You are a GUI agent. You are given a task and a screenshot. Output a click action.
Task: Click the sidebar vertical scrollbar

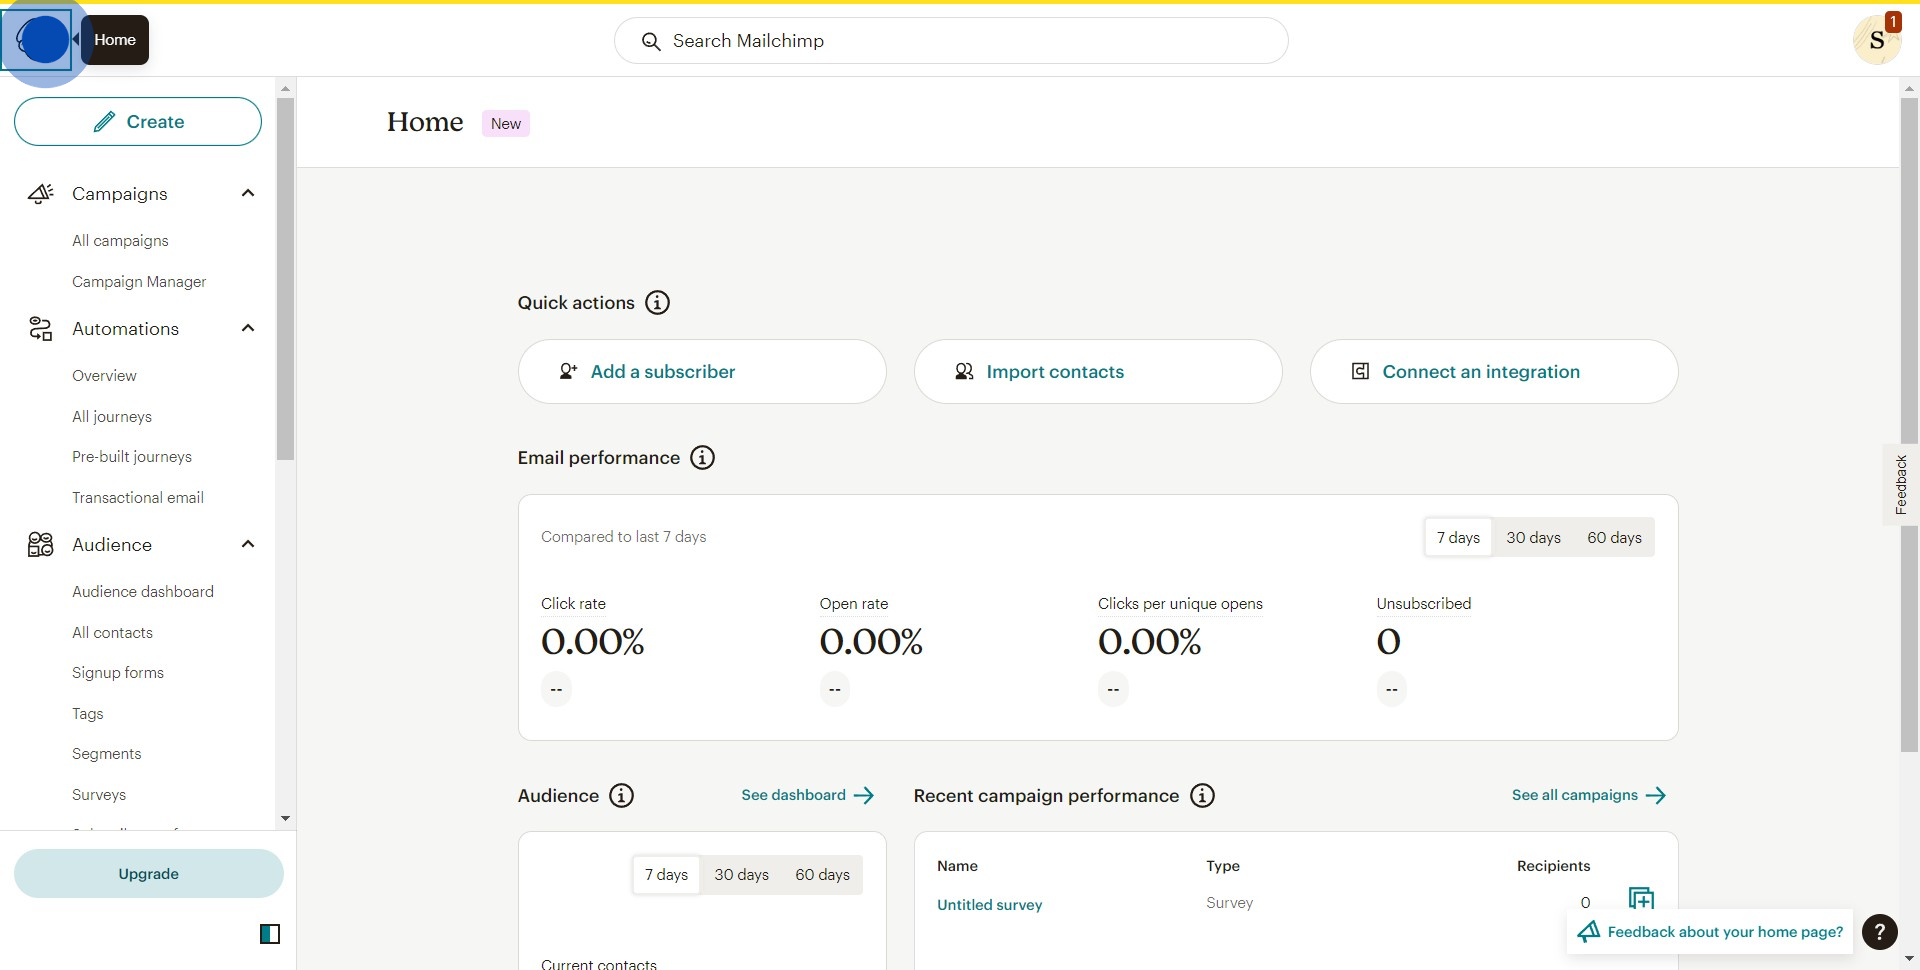pyautogui.click(x=285, y=280)
